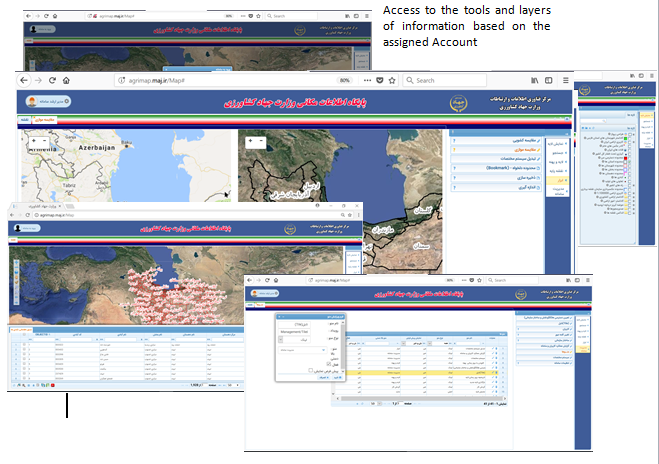The image size is (659, 464).
Task: Show sidebars icon in main Firefox window
Action: 548,80
